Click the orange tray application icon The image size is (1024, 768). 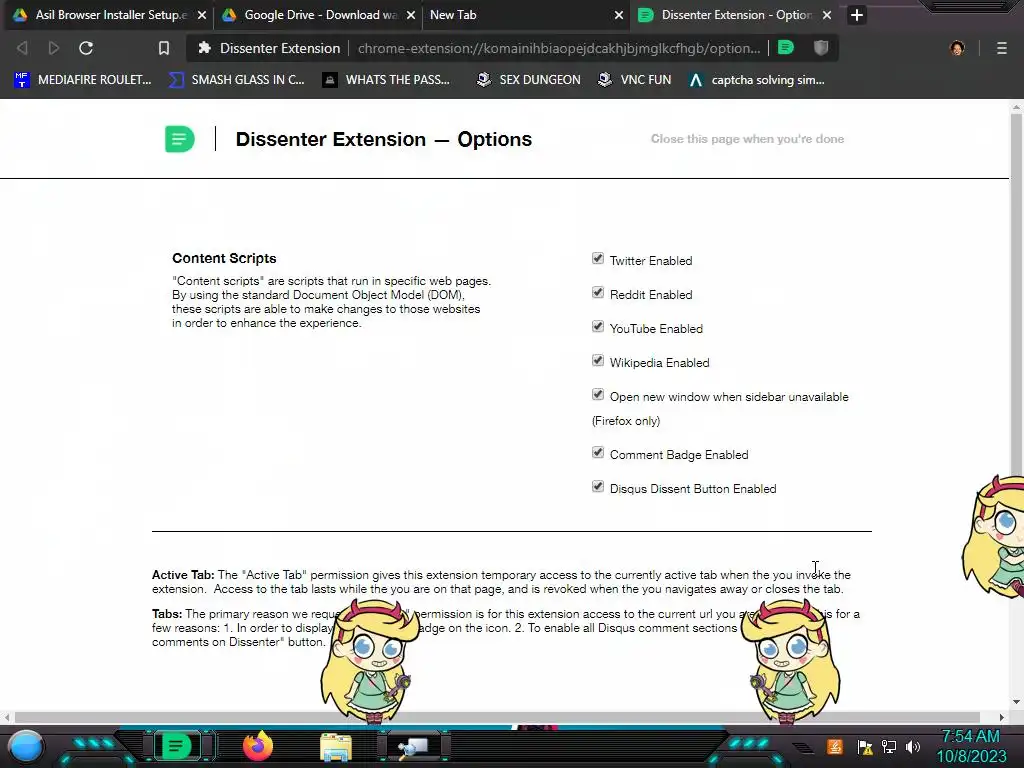[835, 746]
